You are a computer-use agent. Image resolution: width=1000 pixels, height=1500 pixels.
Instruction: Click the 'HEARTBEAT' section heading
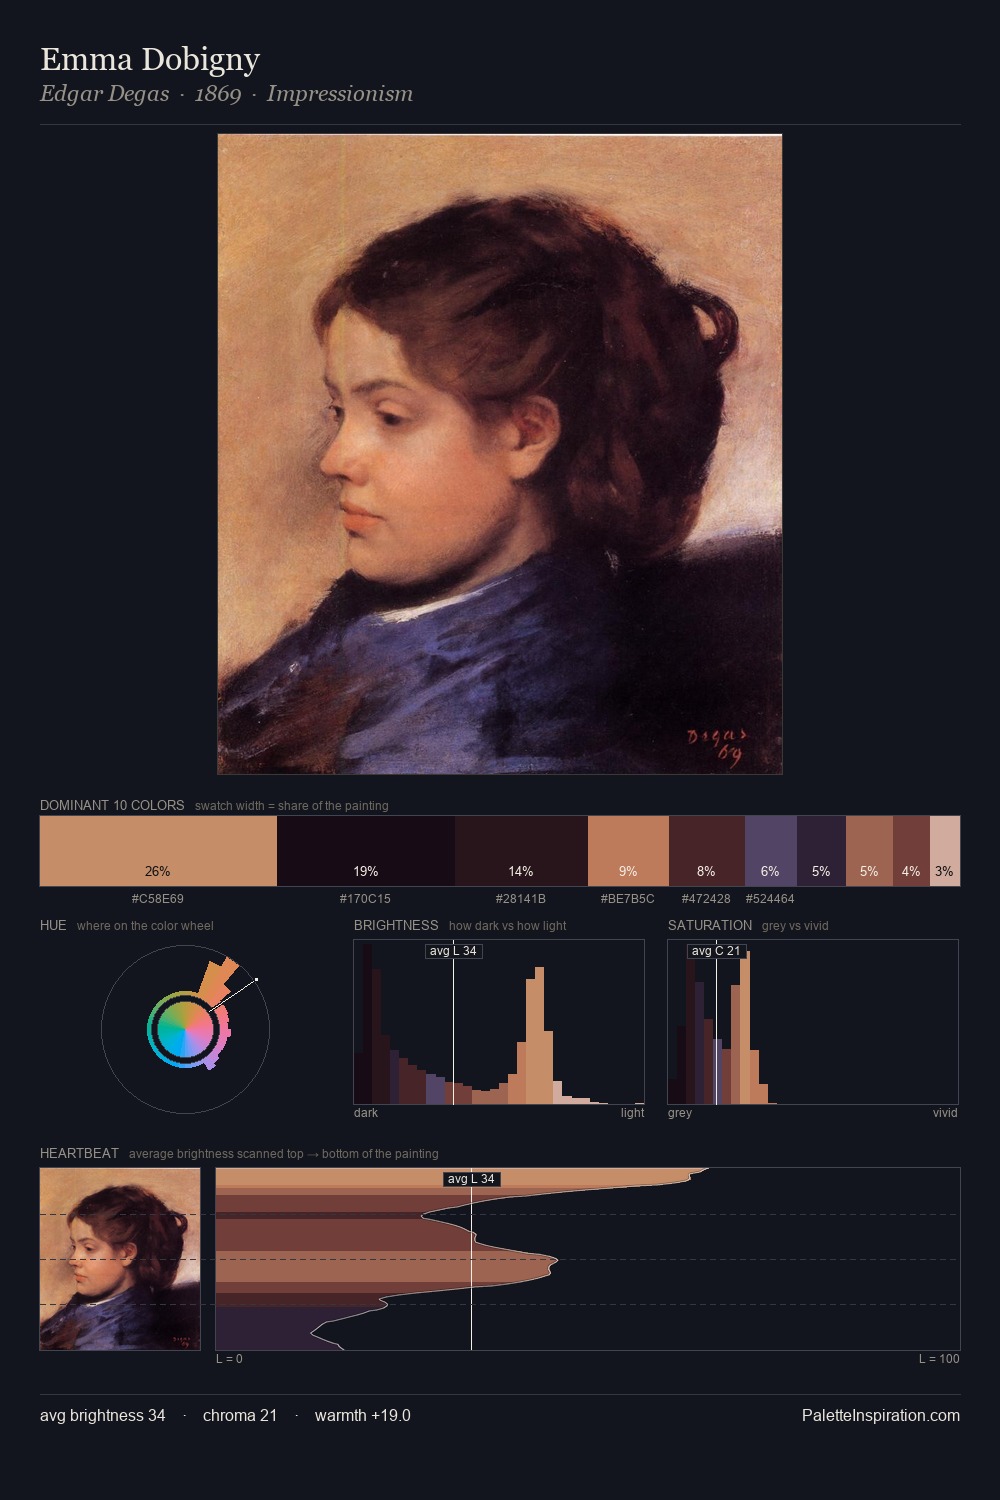click(79, 1153)
